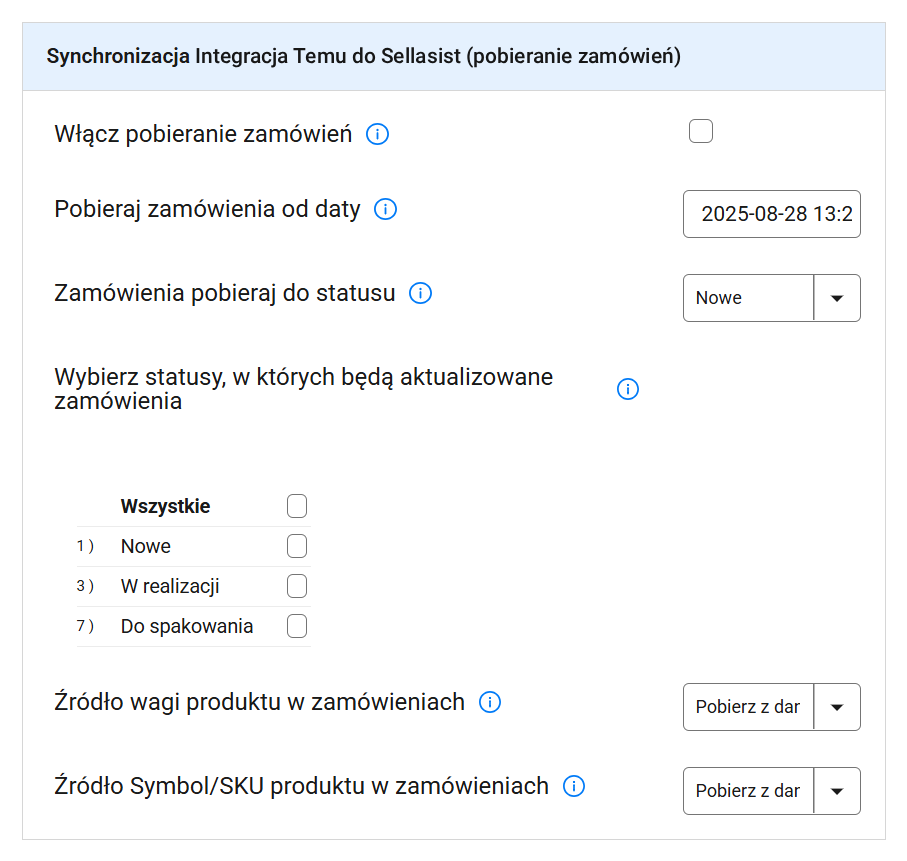The height and width of the screenshot is (861, 907).
Task: Tick the Nowe status checkbox
Action: (297, 546)
